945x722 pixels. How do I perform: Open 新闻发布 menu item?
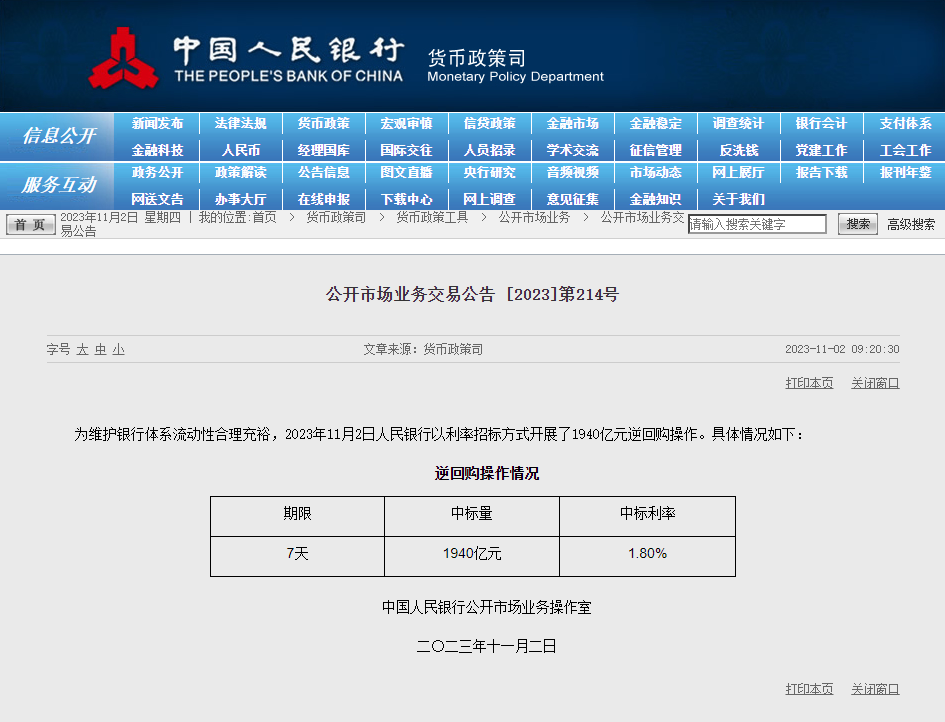tap(157, 124)
